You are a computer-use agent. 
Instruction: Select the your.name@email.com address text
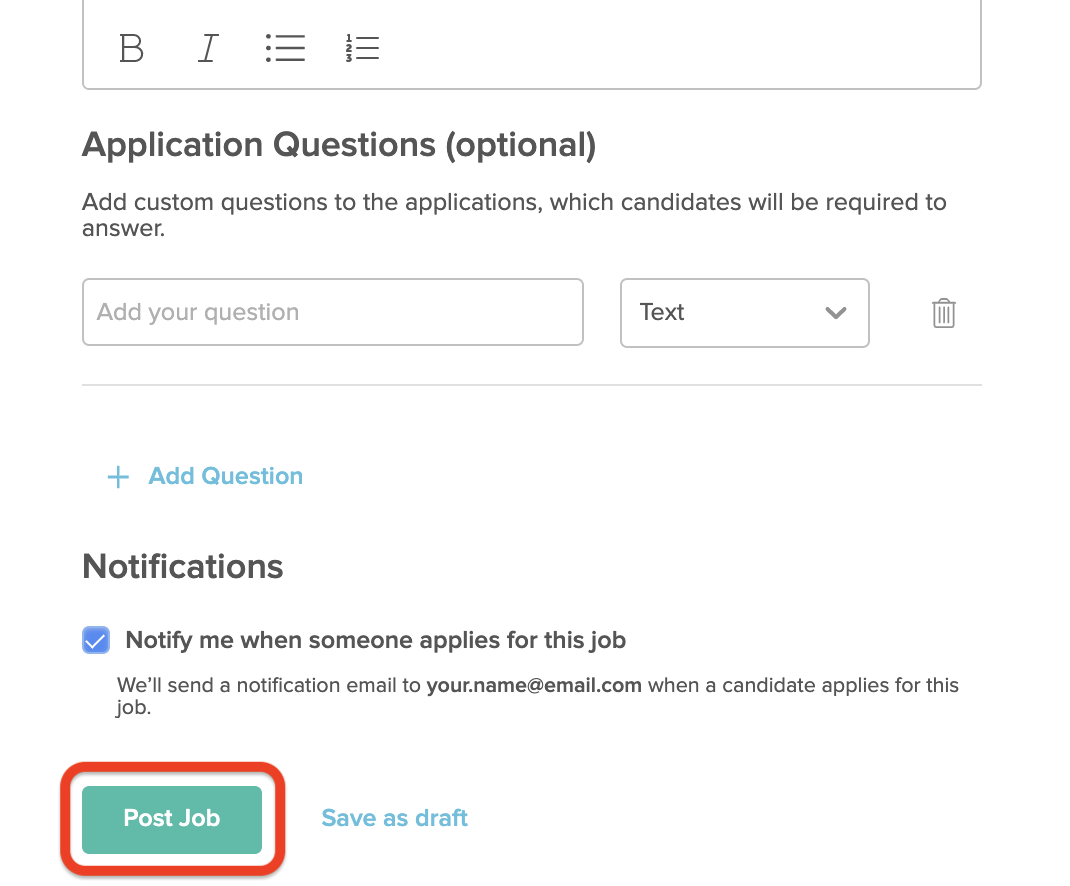pos(534,685)
